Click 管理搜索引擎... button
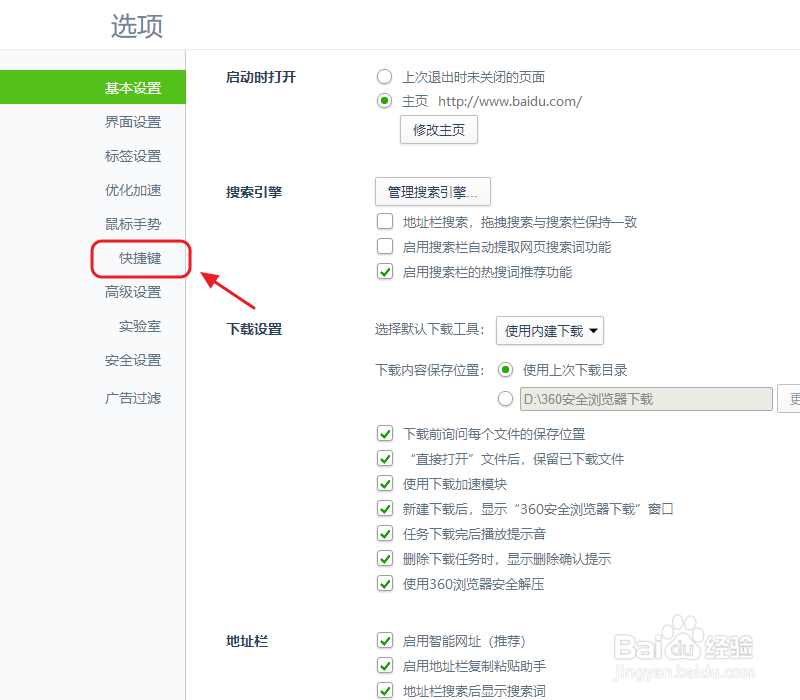The image size is (800, 700). tap(433, 192)
